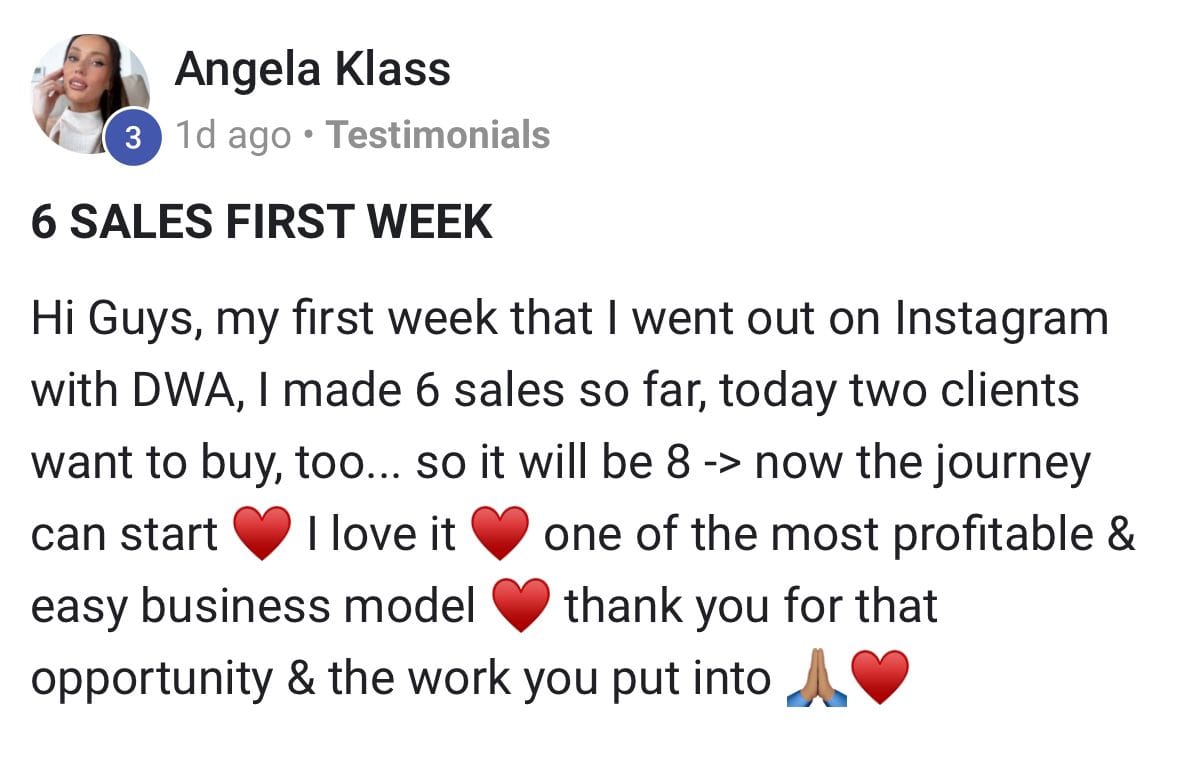Click the dot separator before Testimonials
The height and width of the screenshot is (768, 1179).
(308, 135)
